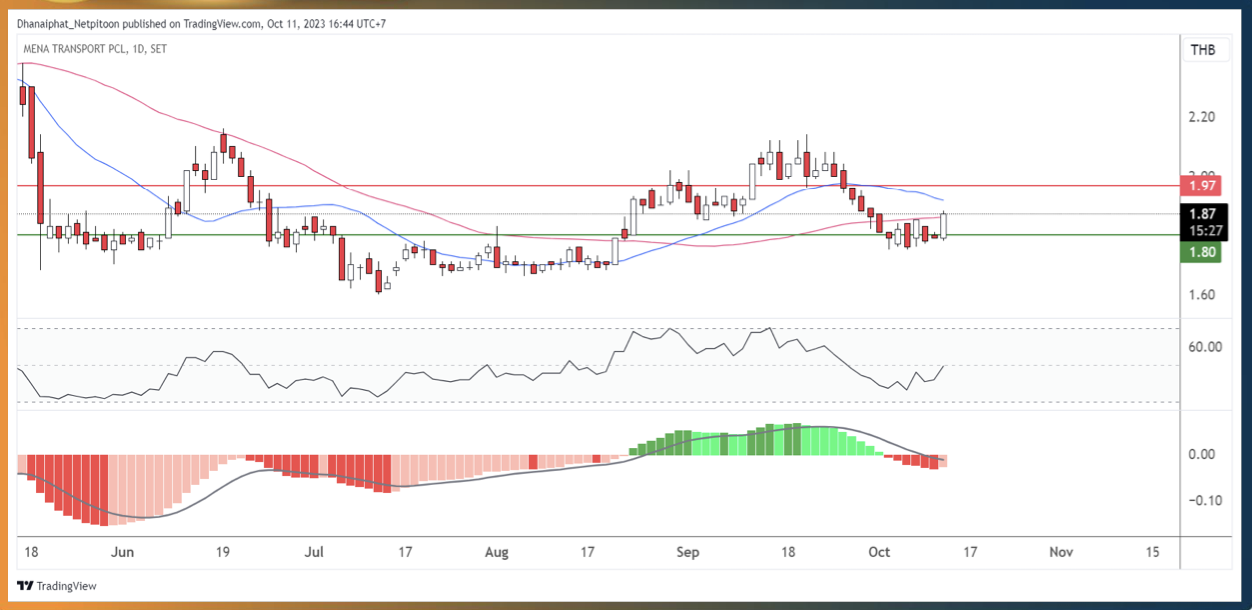This screenshot has width=1252, height=610.
Task: Click the 19 date label after Jun
Action: click(222, 552)
